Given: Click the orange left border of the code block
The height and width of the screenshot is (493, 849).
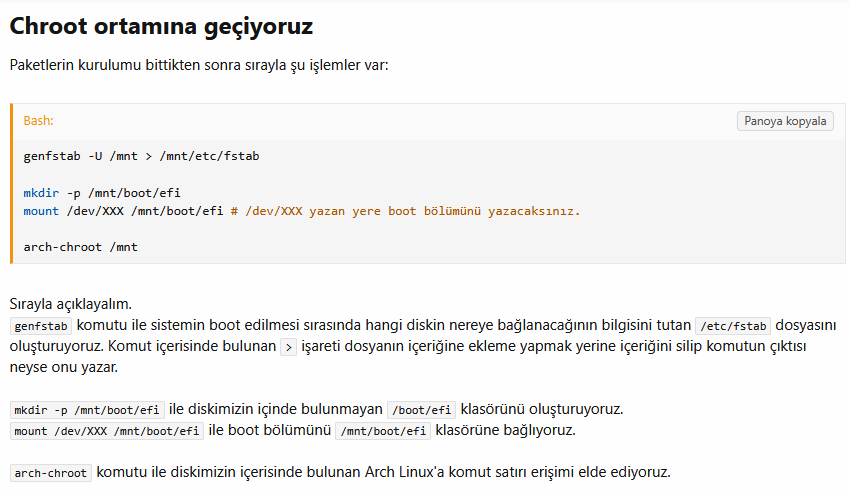Looking at the screenshot, I should (12, 183).
